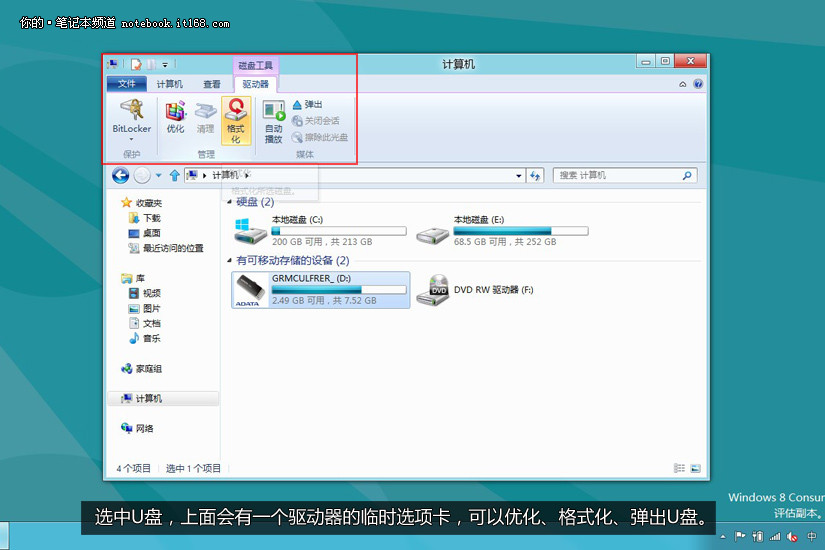Open the 文件 file tab
The height and width of the screenshot is (550, 825).
coord(126,84)
